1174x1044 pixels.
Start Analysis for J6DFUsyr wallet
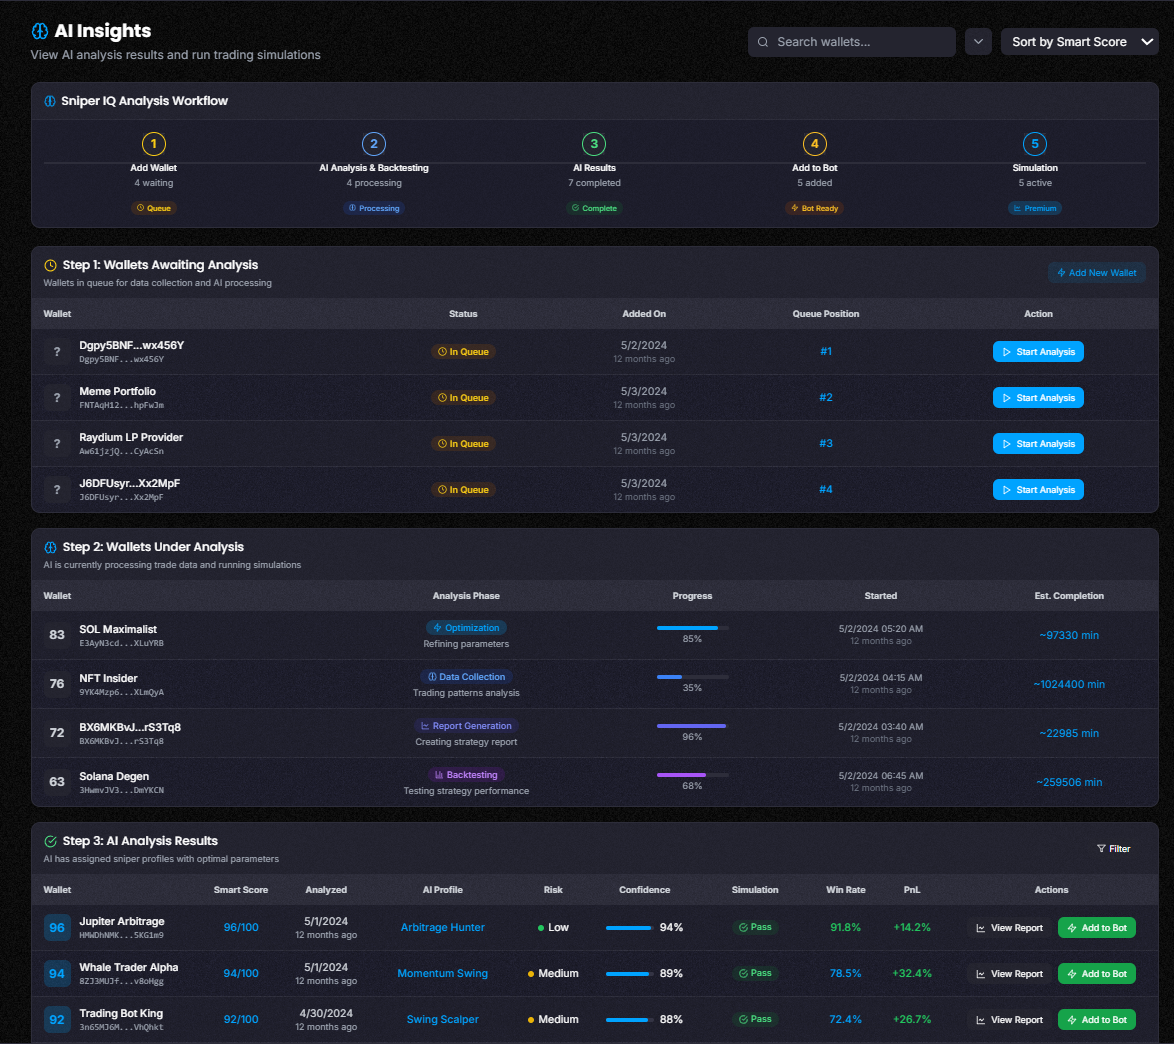(1038, 490)
